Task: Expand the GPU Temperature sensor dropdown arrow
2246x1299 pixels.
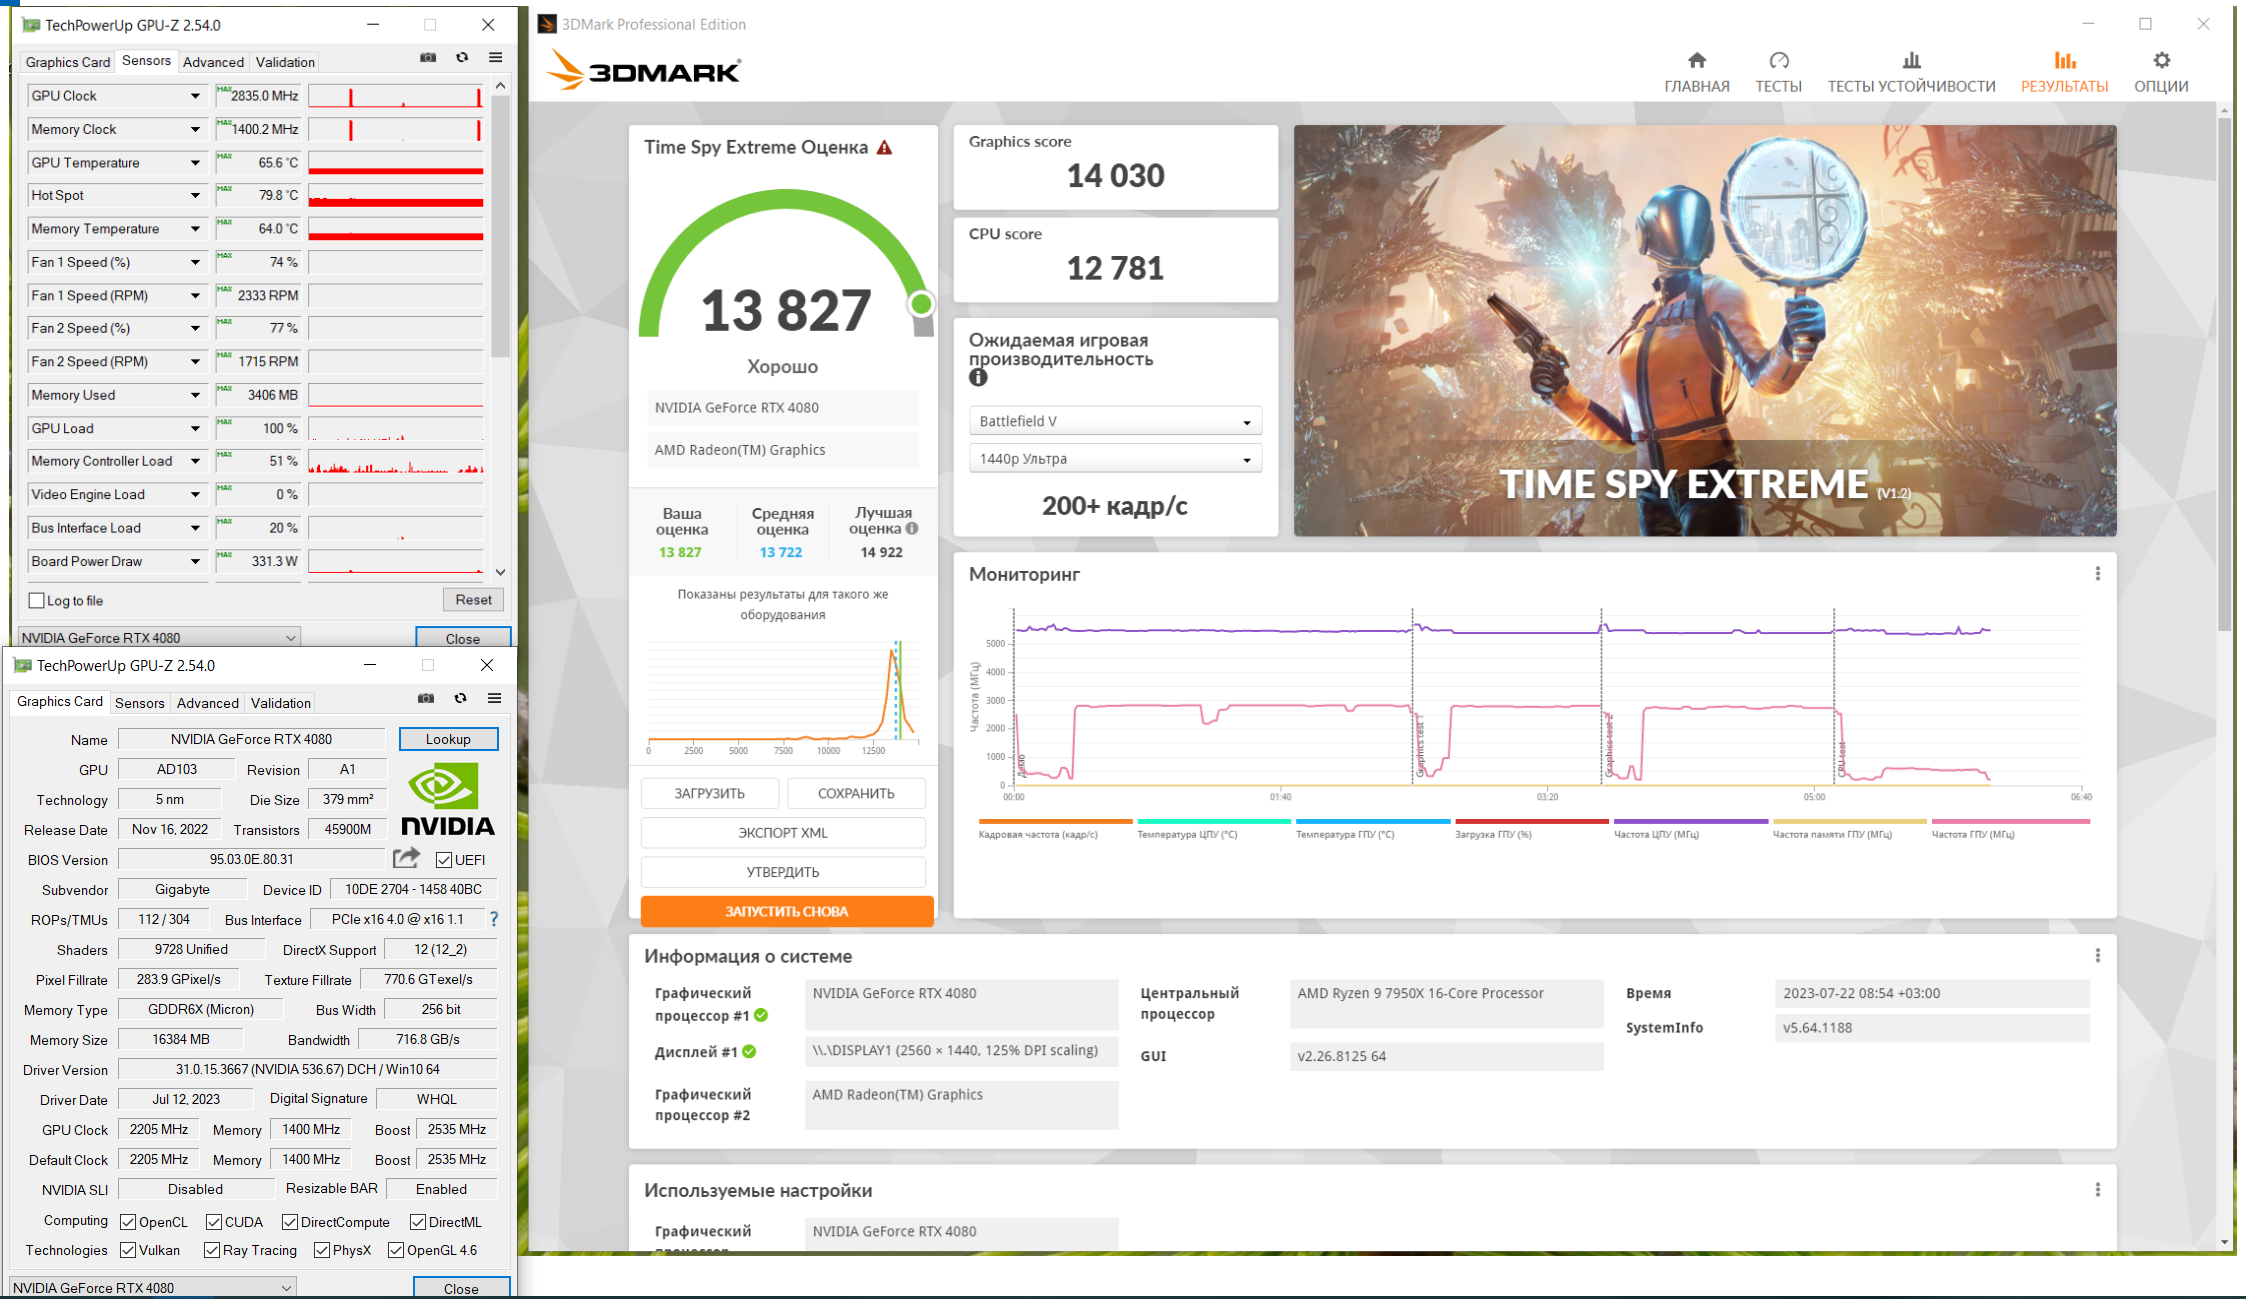Action: click(195, 163)
